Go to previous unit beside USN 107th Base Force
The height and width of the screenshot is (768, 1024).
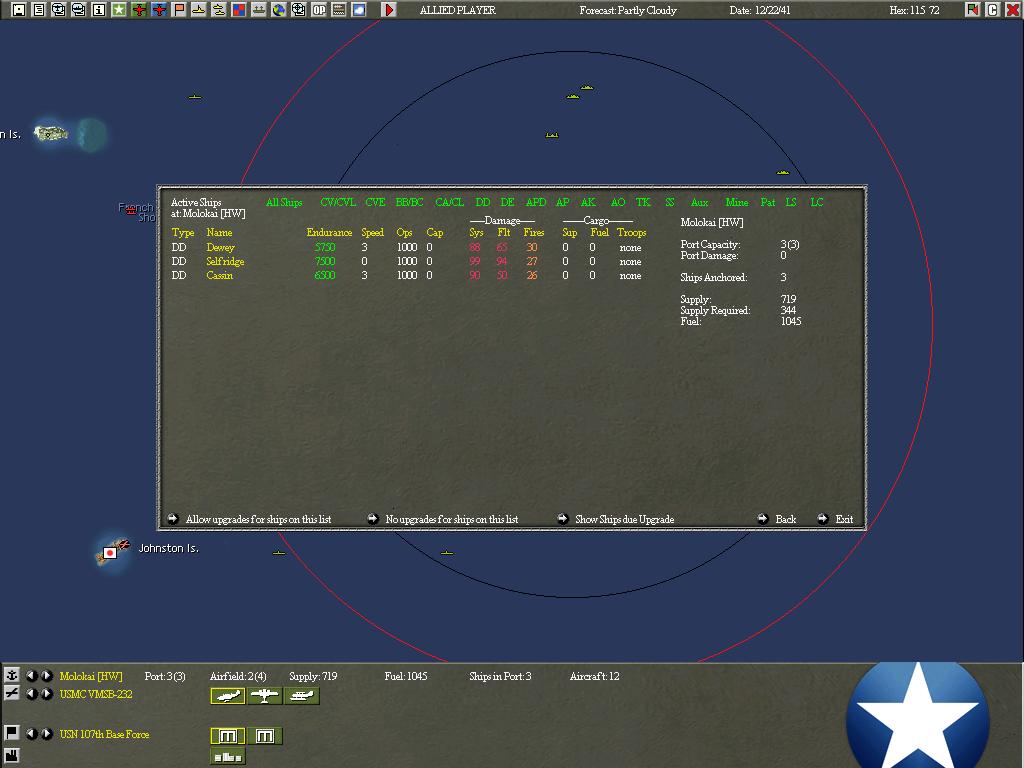[x=31, y=733]
